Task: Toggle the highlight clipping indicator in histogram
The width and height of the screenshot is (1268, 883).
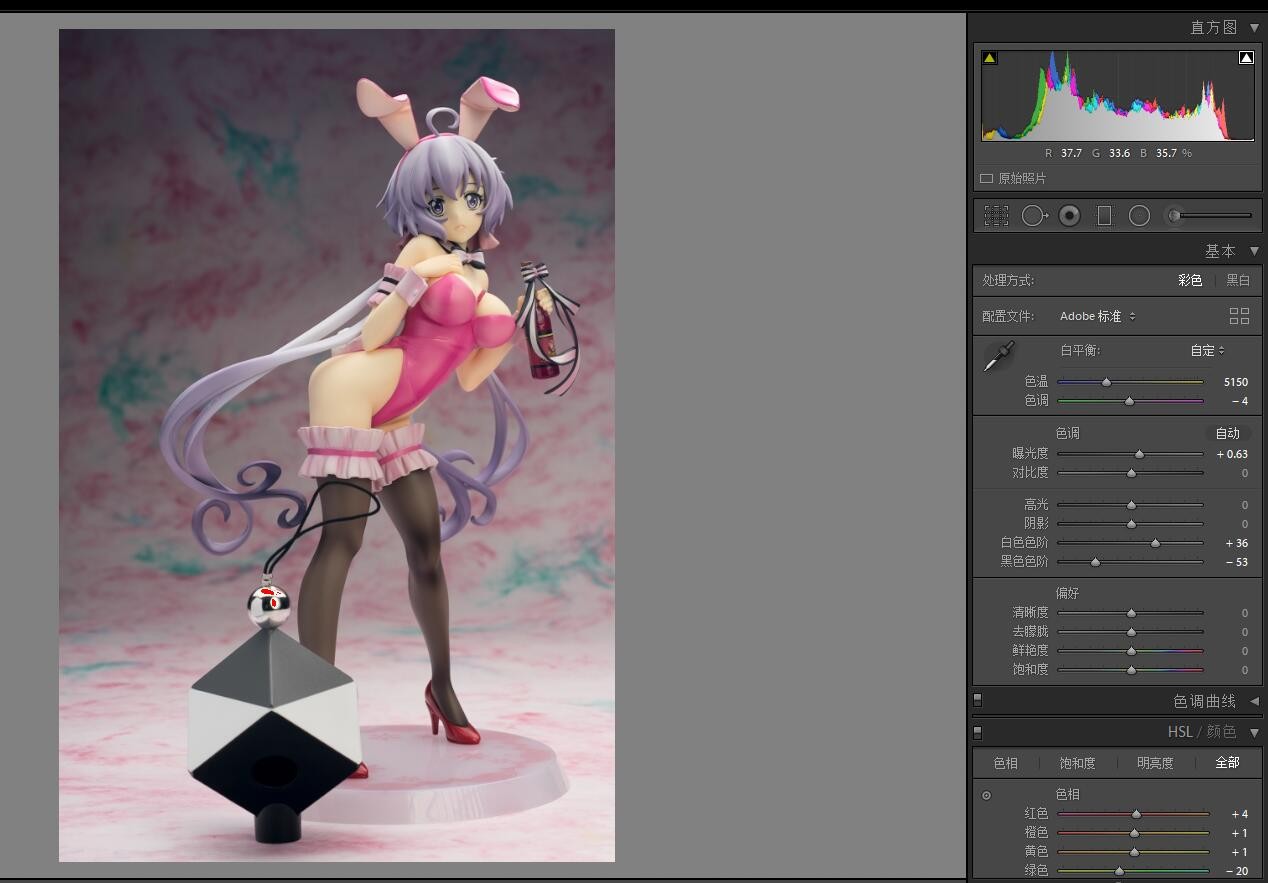Action: [1246, 58]
